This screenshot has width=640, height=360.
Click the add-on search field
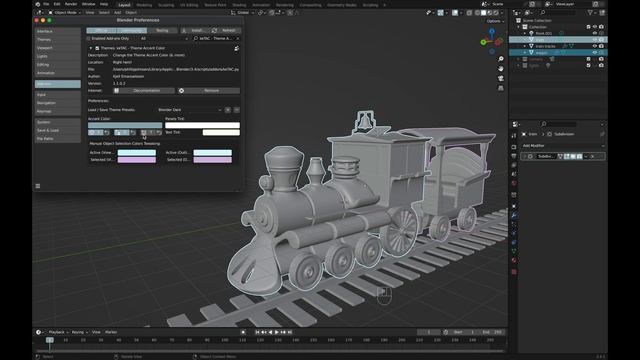coord(216,38)
